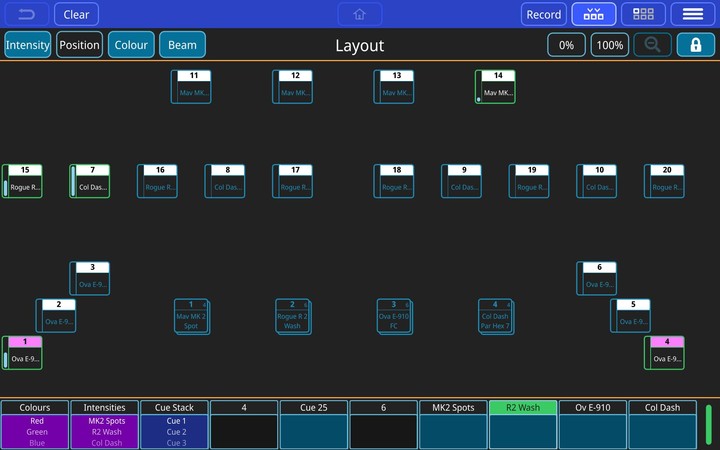
Task: Select group 1 Mav MK 2 Spot
Action: coord(191,316)
